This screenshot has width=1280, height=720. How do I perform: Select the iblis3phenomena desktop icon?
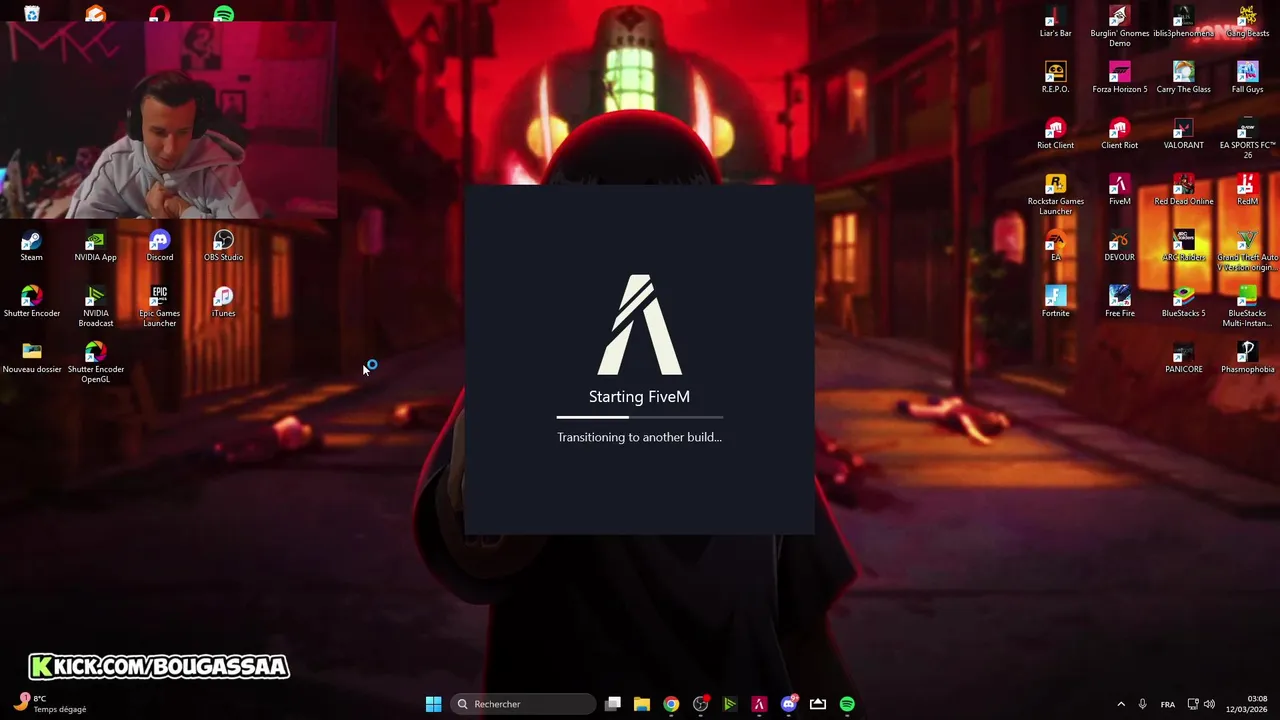click(x=1183, y=22)
